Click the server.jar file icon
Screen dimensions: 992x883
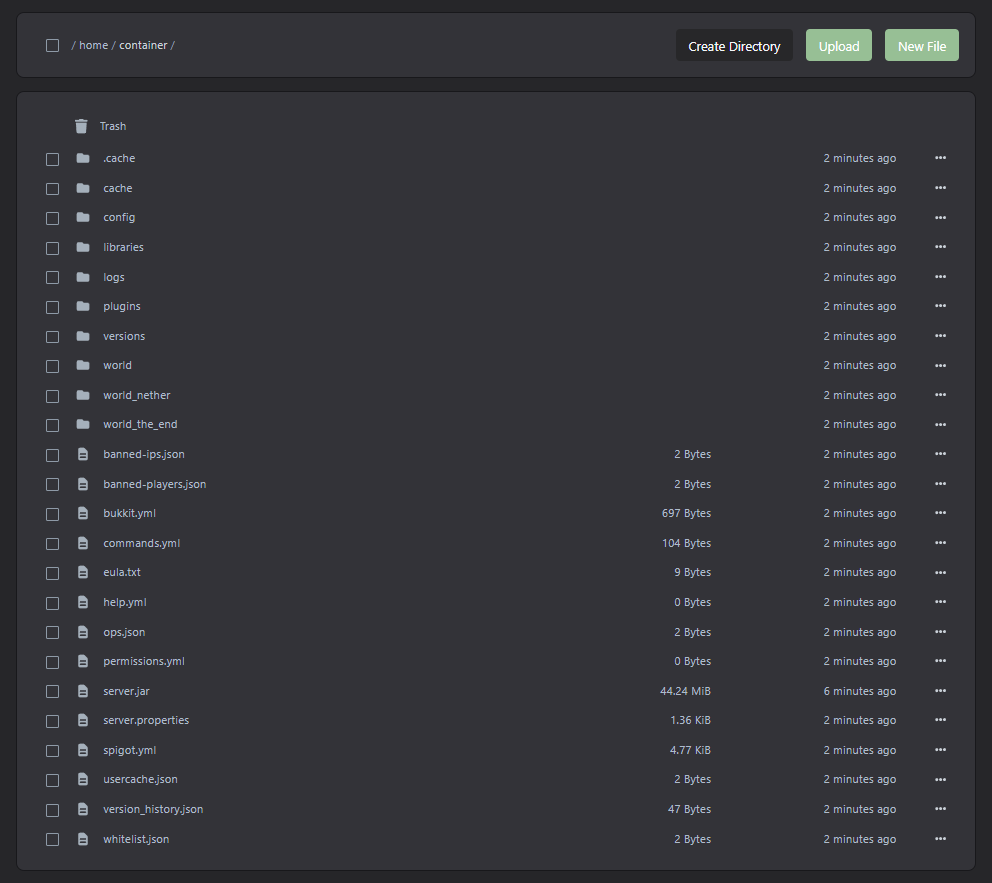pos(83,691)
